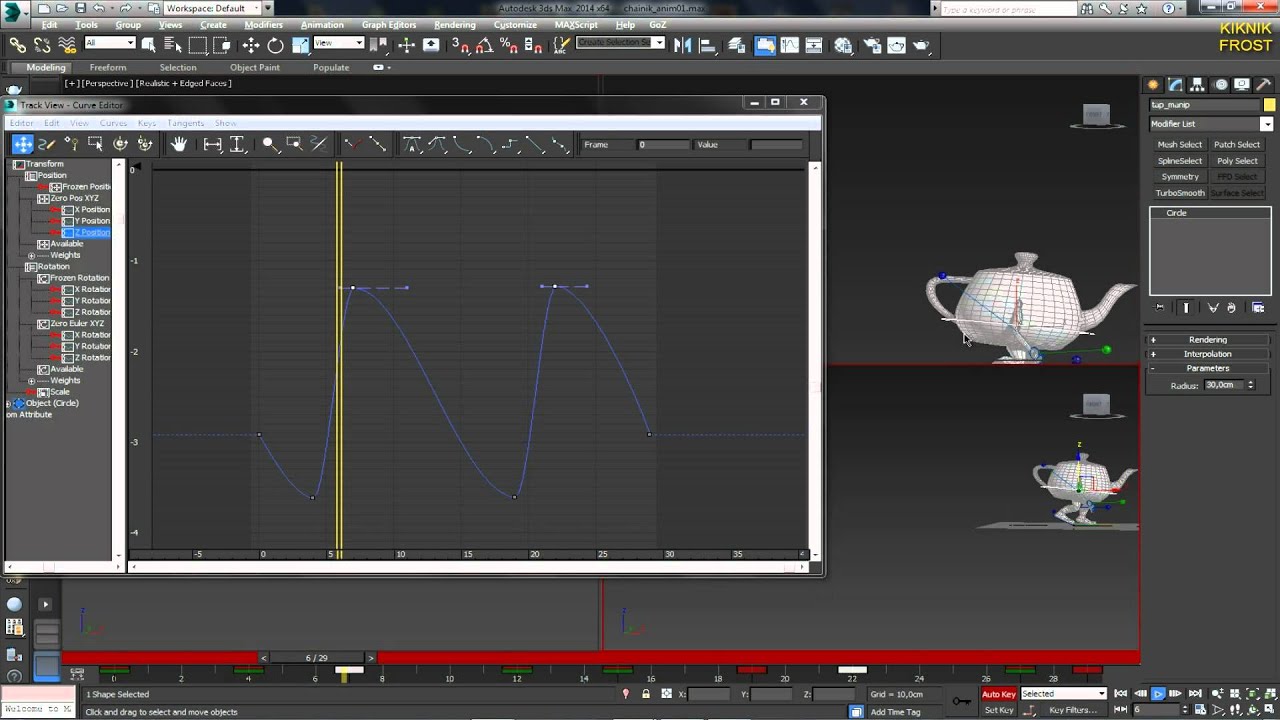1280x720 pixels.
Task: Toggle Set Key mode
Action: 998,710
